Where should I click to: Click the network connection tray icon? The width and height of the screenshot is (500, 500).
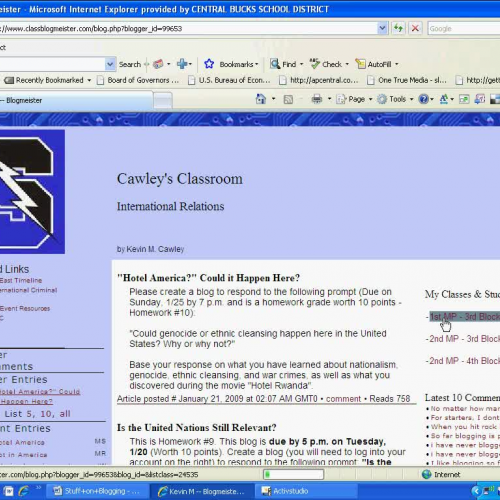tap(488, 491)
